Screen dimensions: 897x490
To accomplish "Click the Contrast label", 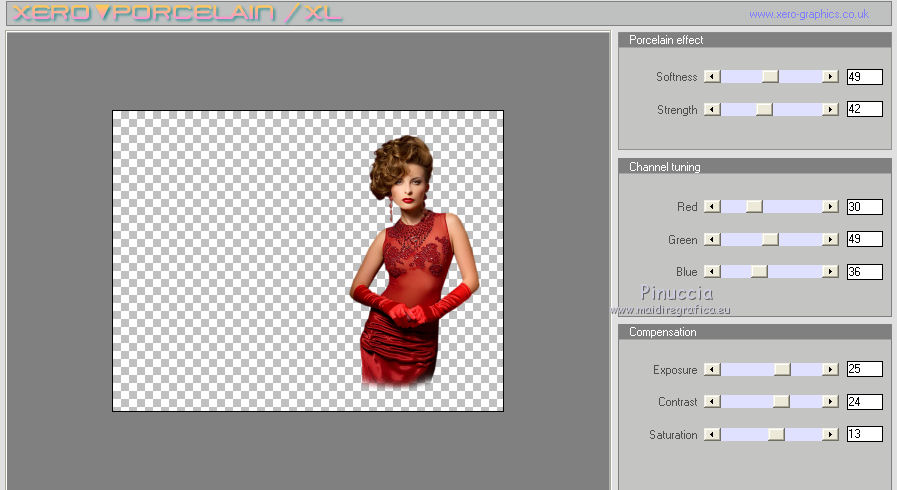I will click(x=677, y=402).
